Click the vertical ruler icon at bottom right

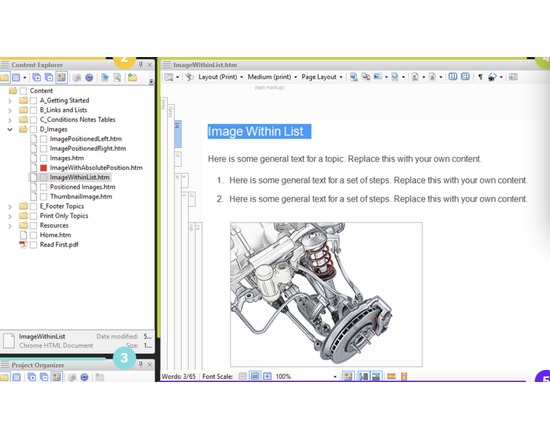click(x=404, y=376)
